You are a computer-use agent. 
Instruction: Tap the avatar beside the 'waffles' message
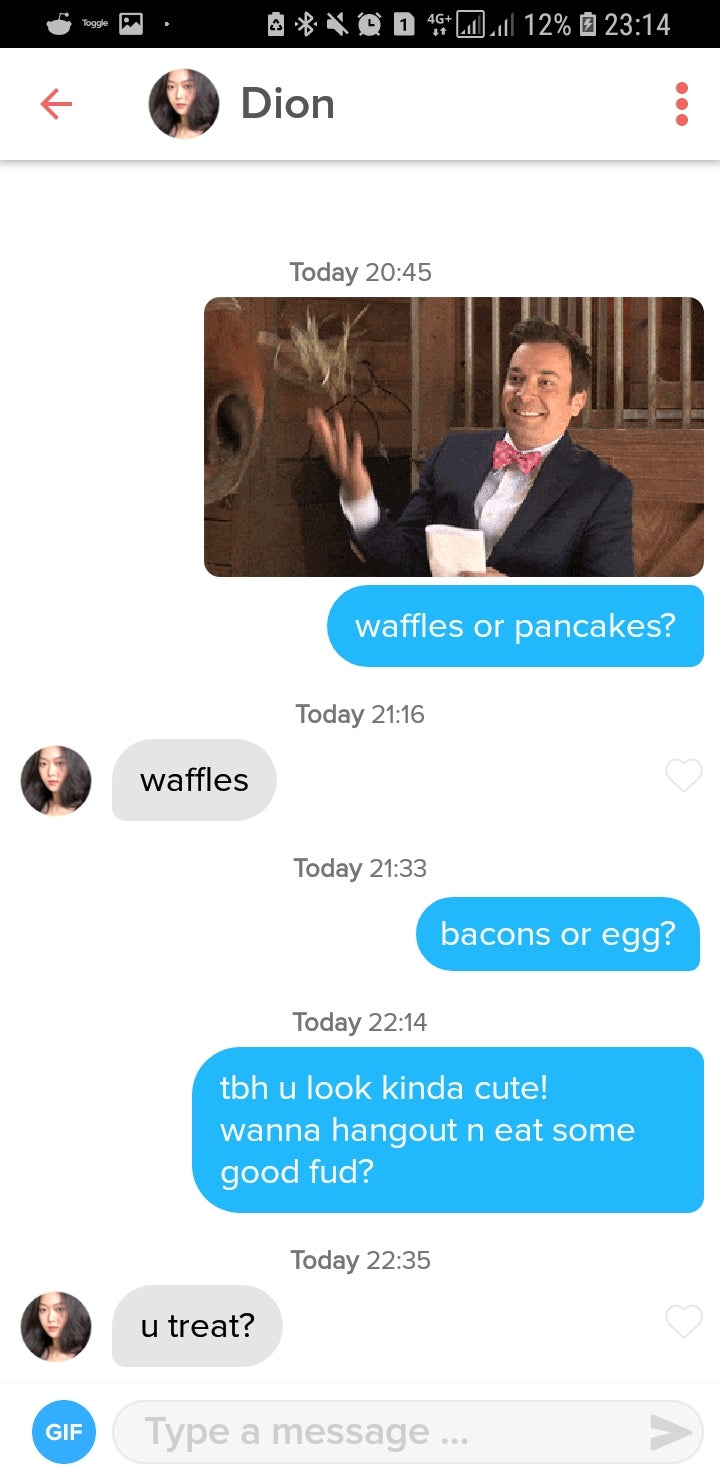(x=56, y=780)
